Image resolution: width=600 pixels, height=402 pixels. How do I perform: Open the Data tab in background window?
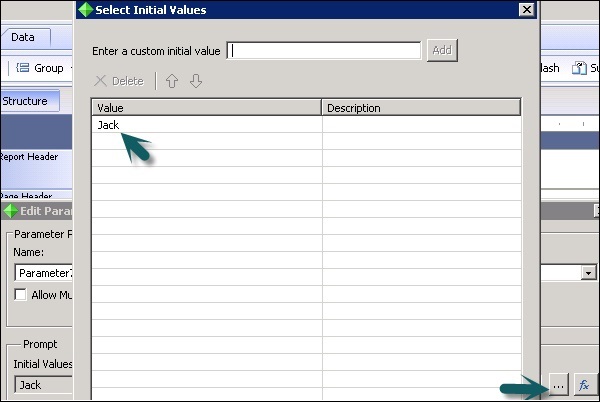(25, 37)
